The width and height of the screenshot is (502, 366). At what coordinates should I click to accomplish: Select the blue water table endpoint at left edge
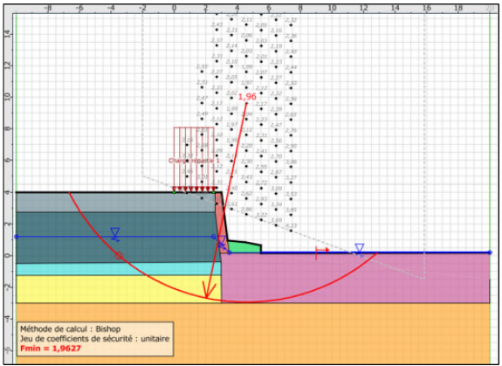coord(17,237)
